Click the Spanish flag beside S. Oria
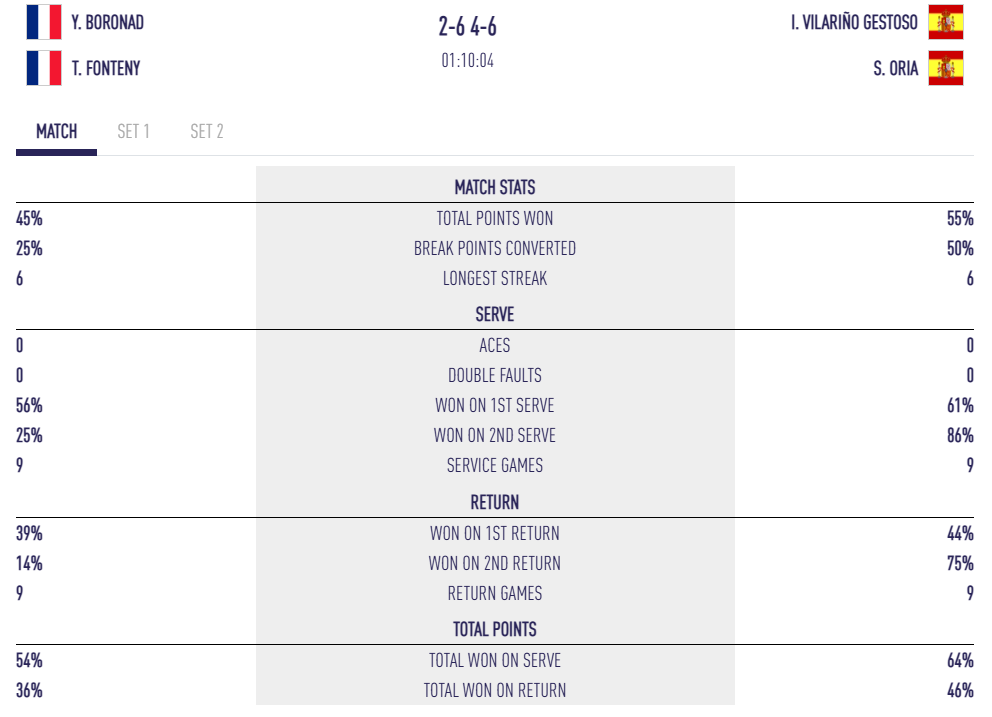The image size is (992, 717). click(x=945, y=68)
